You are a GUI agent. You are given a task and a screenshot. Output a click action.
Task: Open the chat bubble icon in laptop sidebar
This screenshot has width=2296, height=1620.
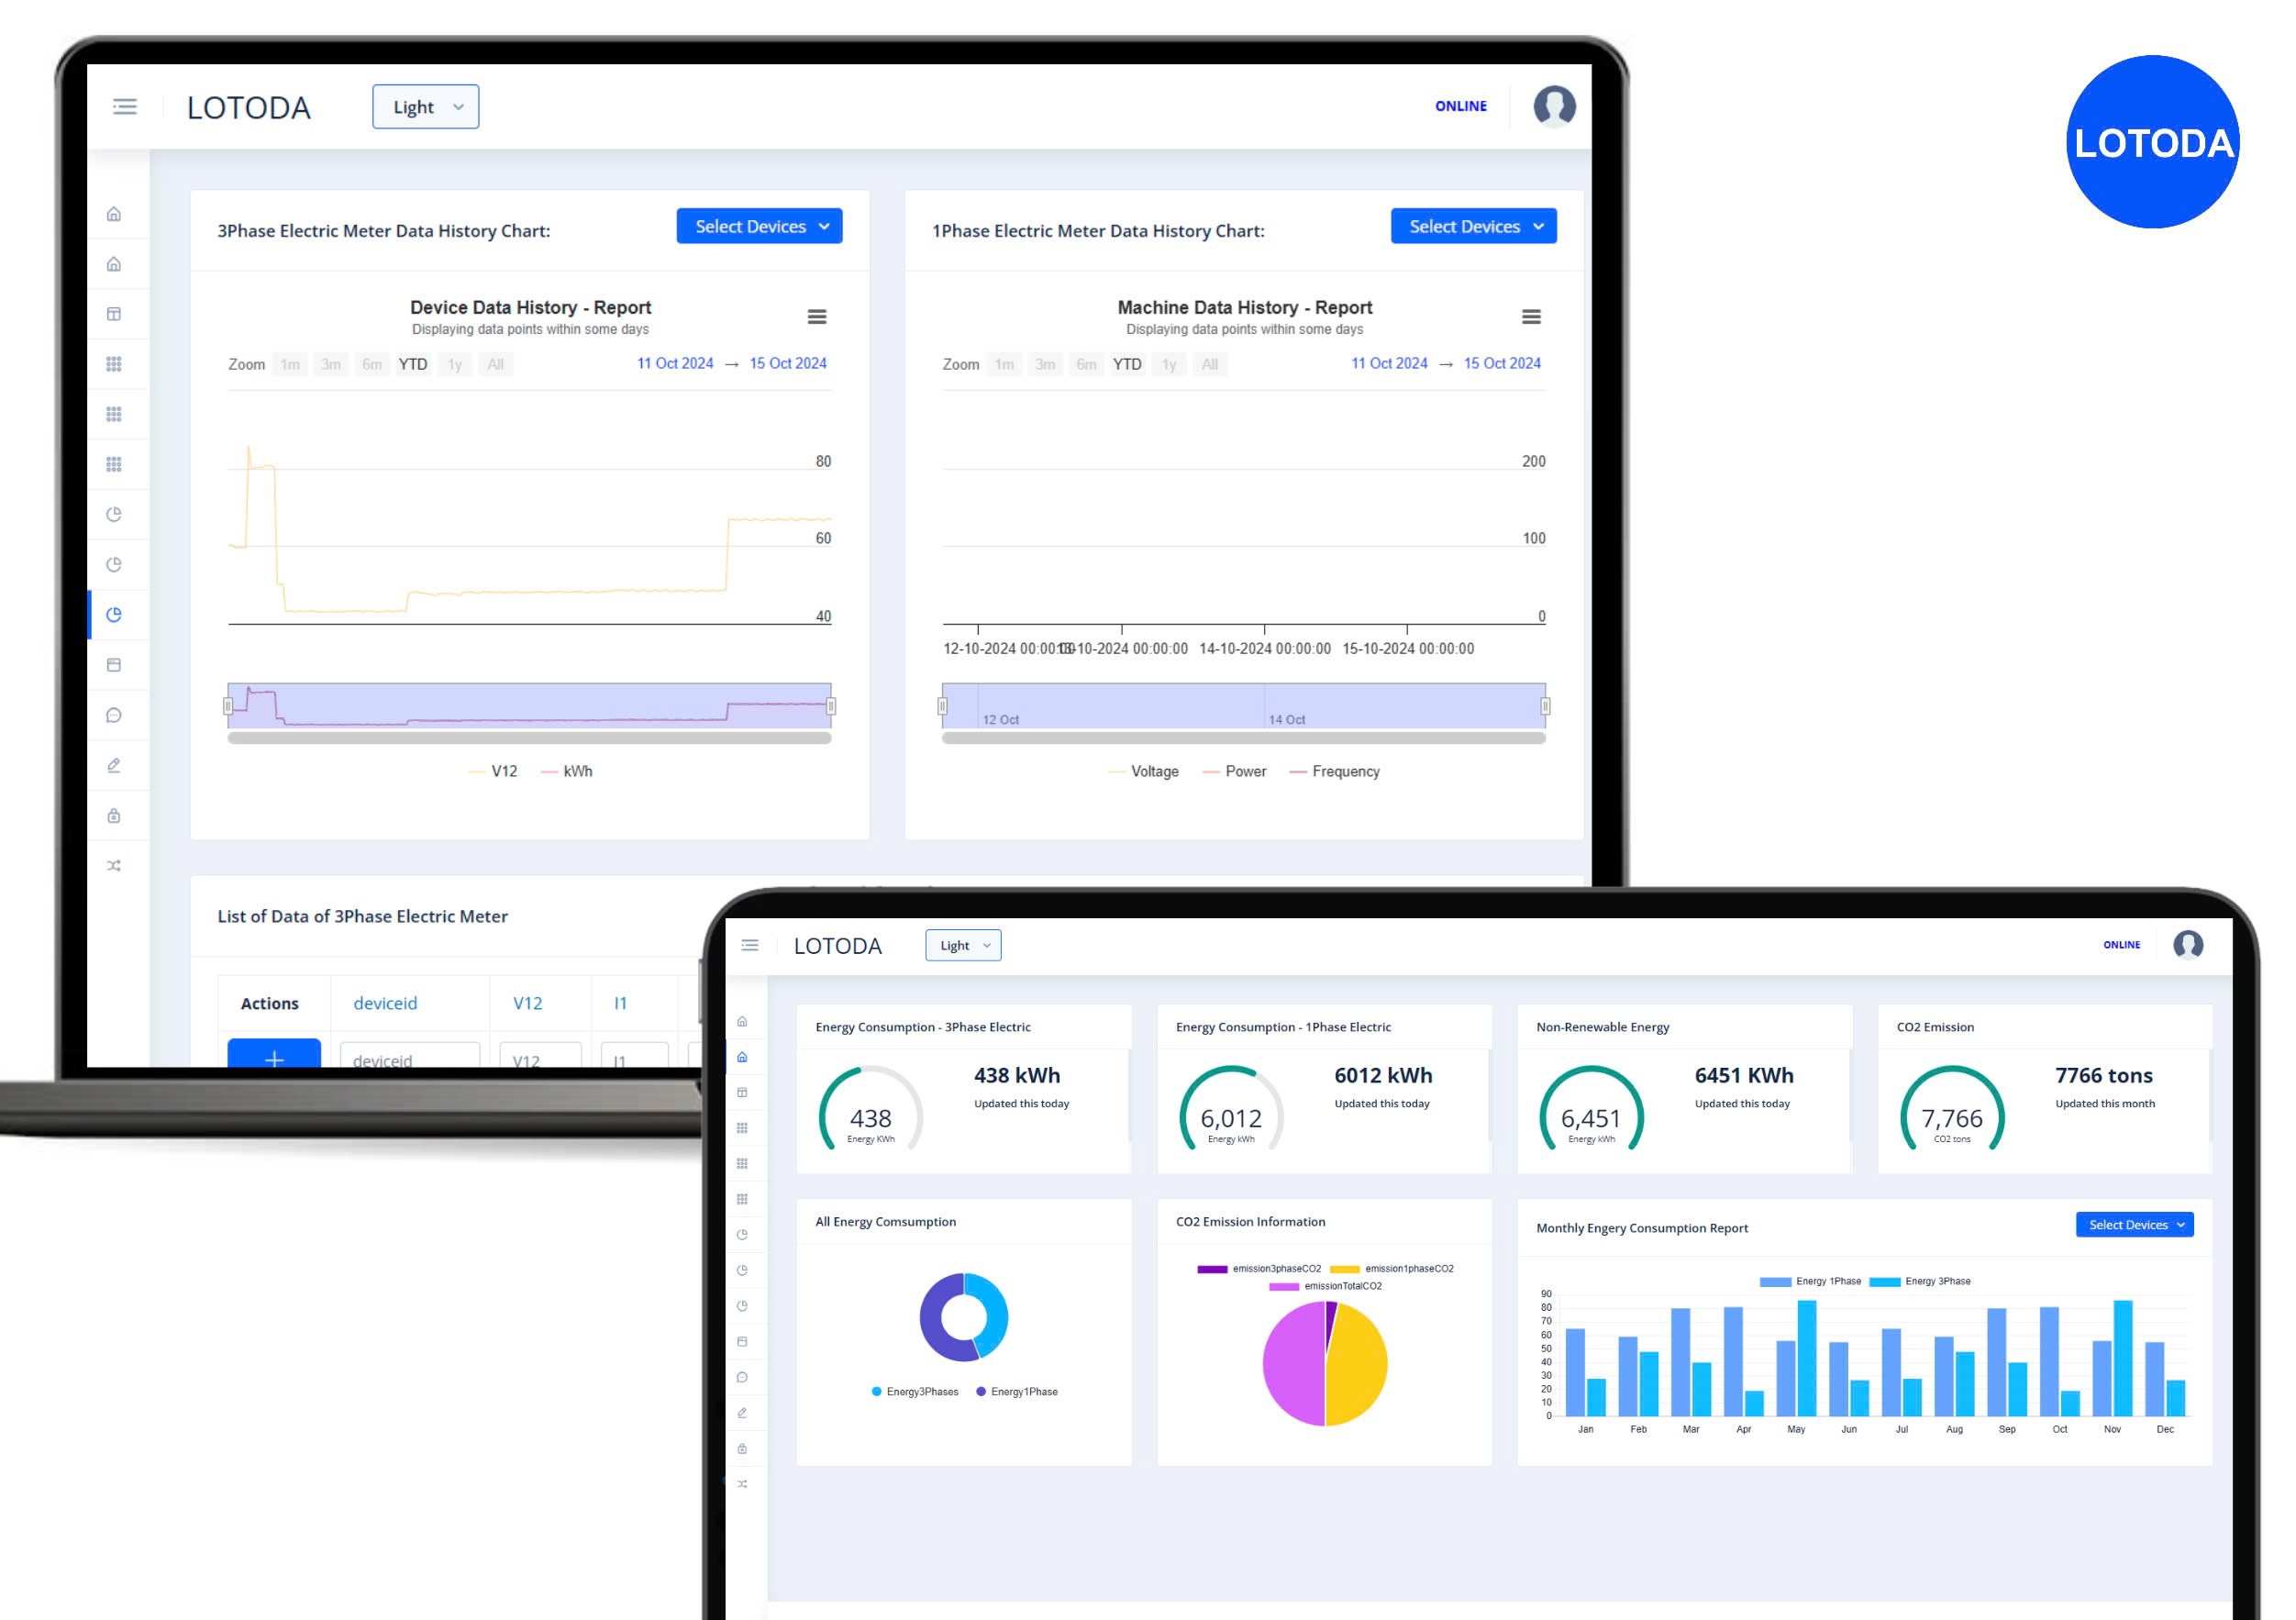[114, 715]
